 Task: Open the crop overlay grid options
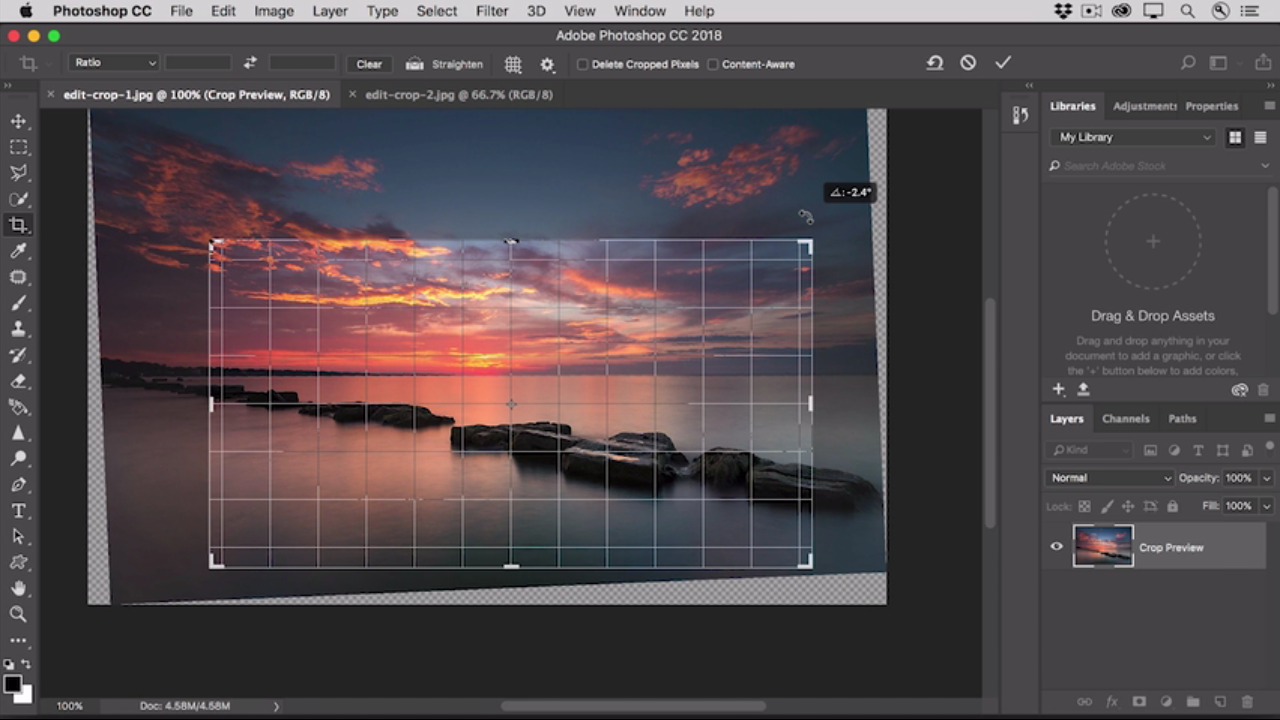pos(513,64)
